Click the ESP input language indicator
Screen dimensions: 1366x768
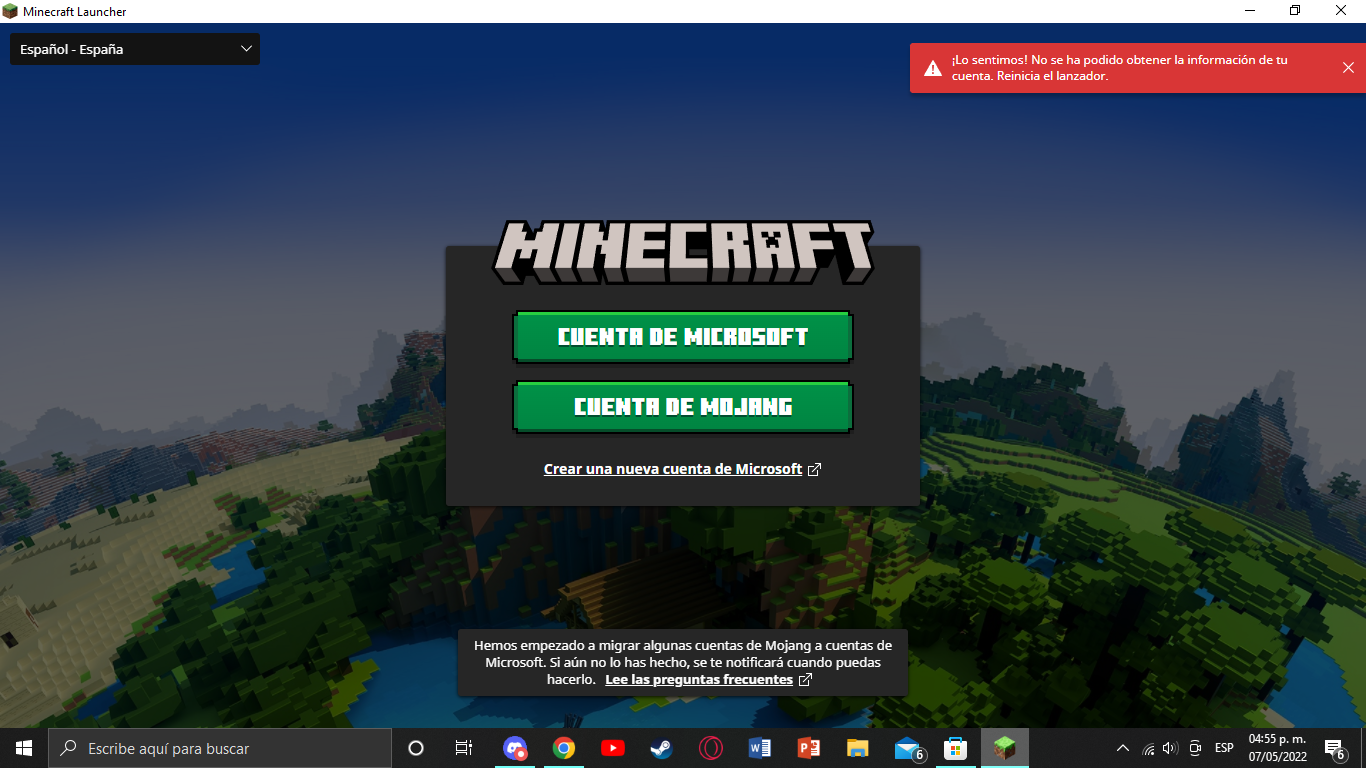(x=1224, y=748)
